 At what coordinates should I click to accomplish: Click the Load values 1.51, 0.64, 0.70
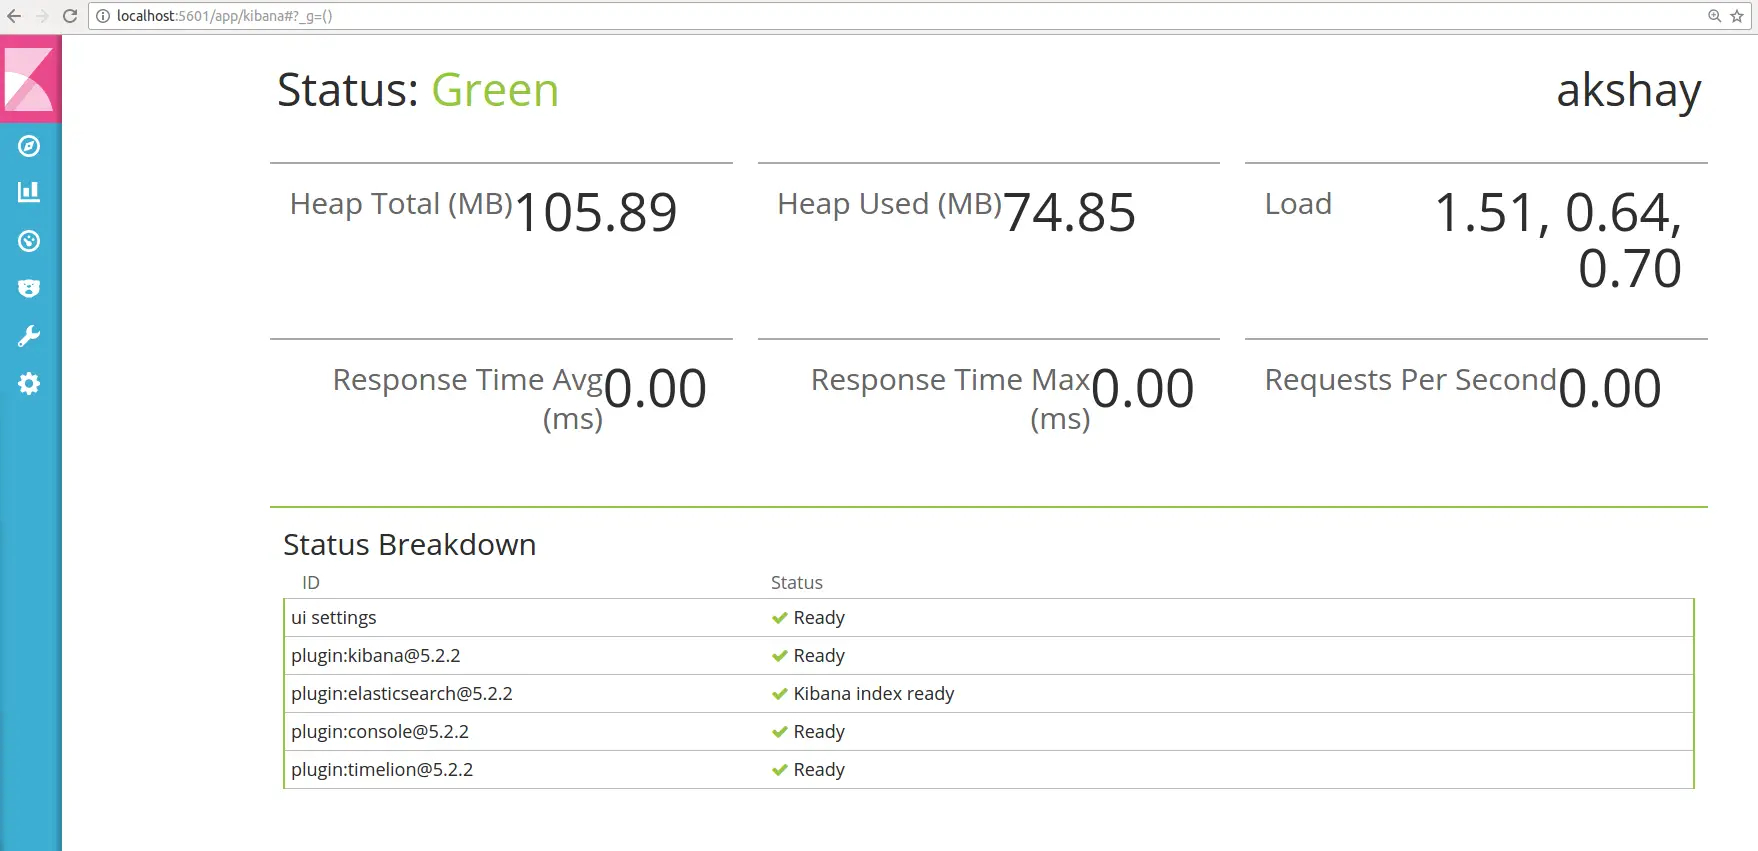pyautogui.click(x=1558, y=241)
